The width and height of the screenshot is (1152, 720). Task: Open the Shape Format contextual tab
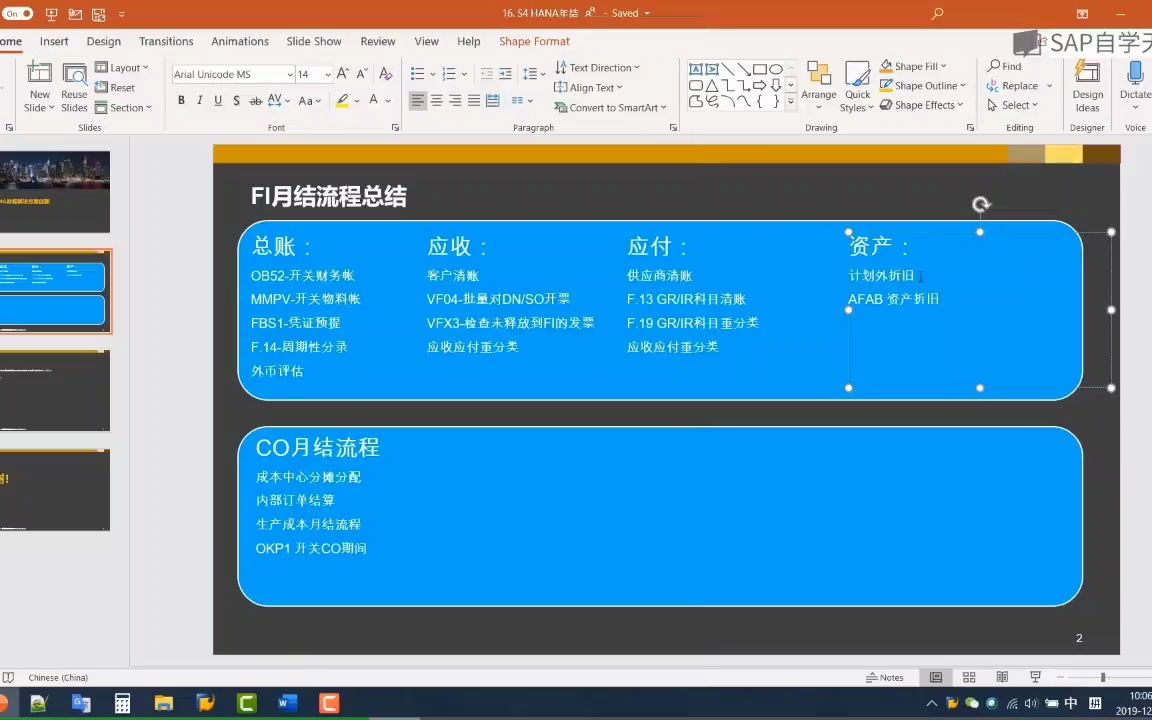[x=534, y=41]
